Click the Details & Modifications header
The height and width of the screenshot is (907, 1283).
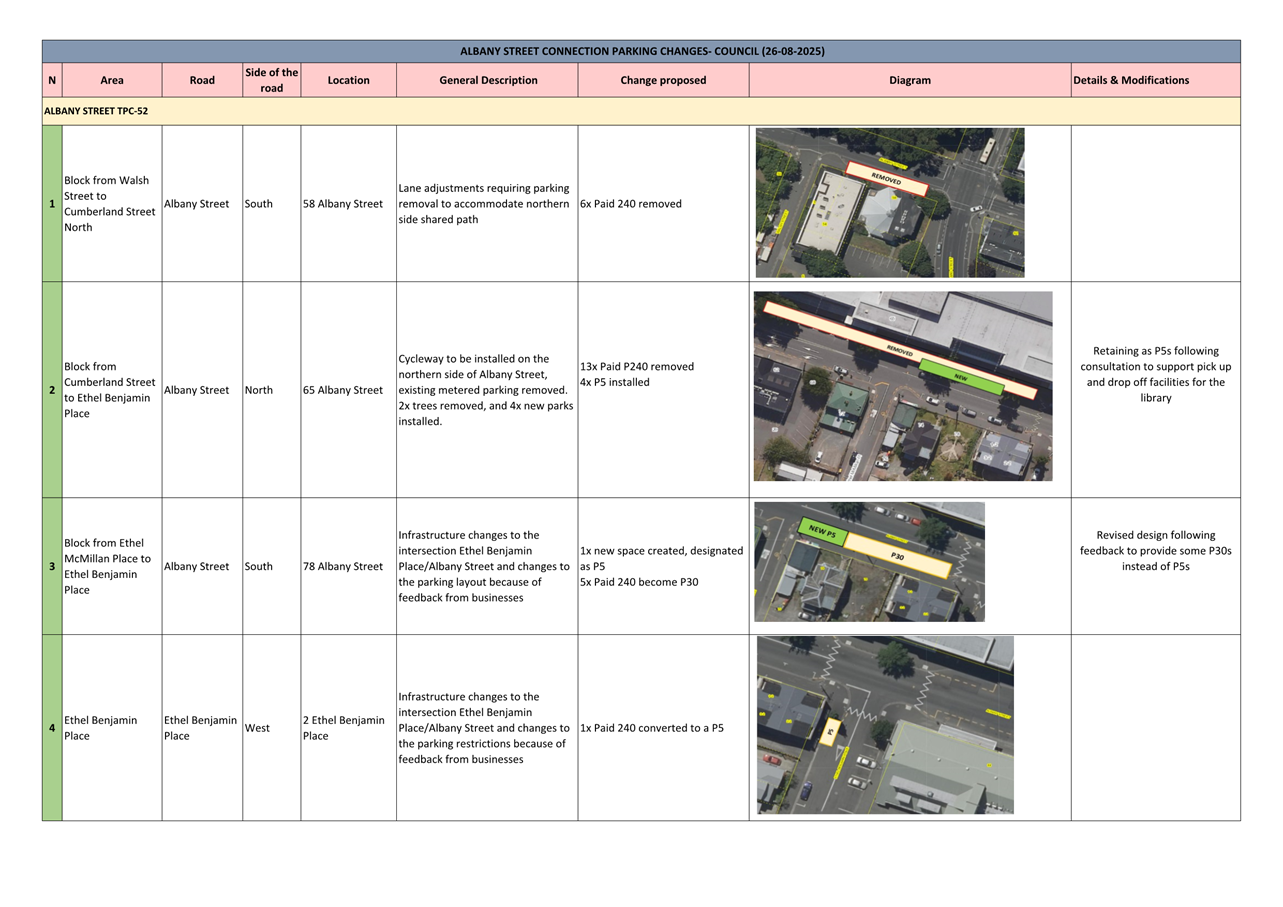tap(1130, 80)
